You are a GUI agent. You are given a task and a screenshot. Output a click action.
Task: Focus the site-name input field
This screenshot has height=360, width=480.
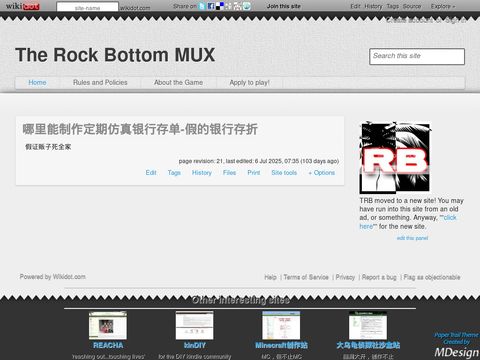pos(87,7)
